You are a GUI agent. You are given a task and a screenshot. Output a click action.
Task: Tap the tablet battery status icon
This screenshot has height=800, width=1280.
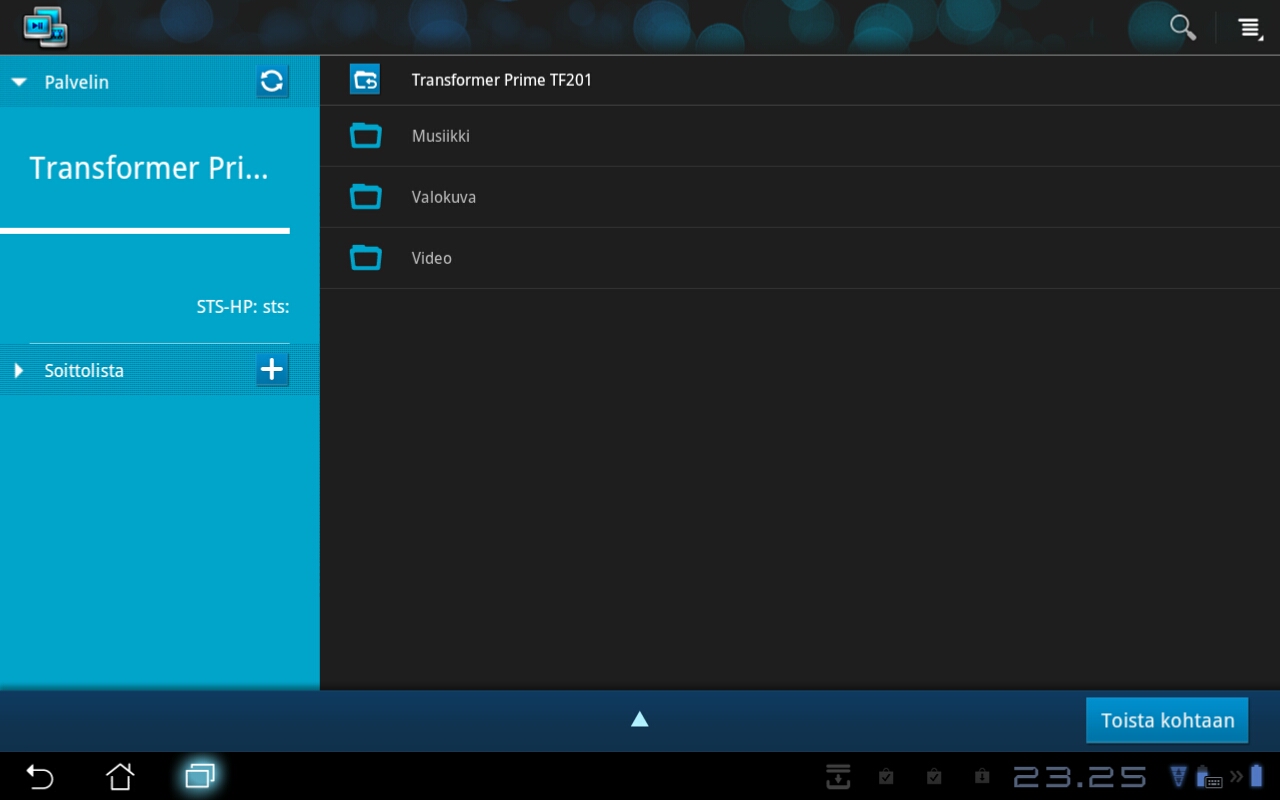coord(1256,776)
